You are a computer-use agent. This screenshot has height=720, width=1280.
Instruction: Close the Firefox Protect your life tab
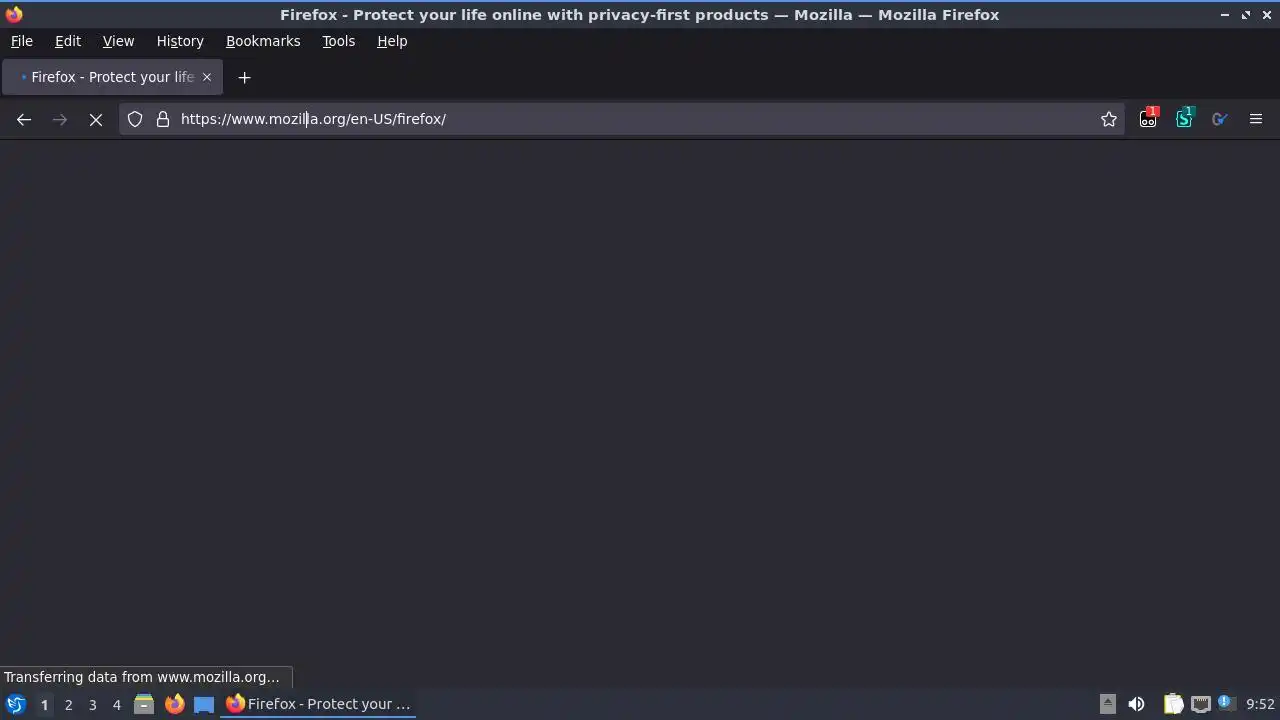pos(207,77)
